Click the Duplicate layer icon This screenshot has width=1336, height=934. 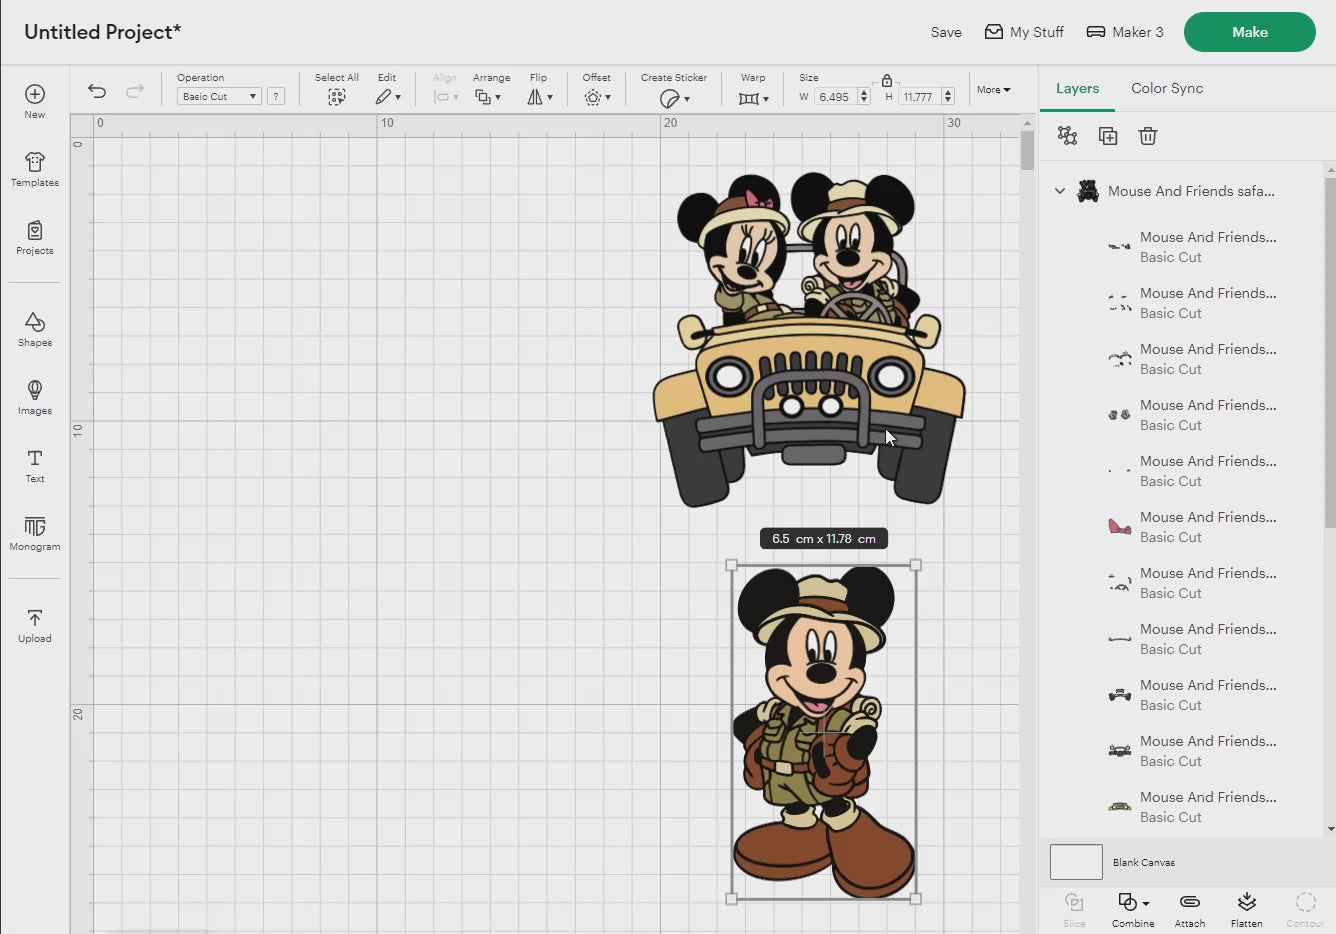(x=1108, y=136)
